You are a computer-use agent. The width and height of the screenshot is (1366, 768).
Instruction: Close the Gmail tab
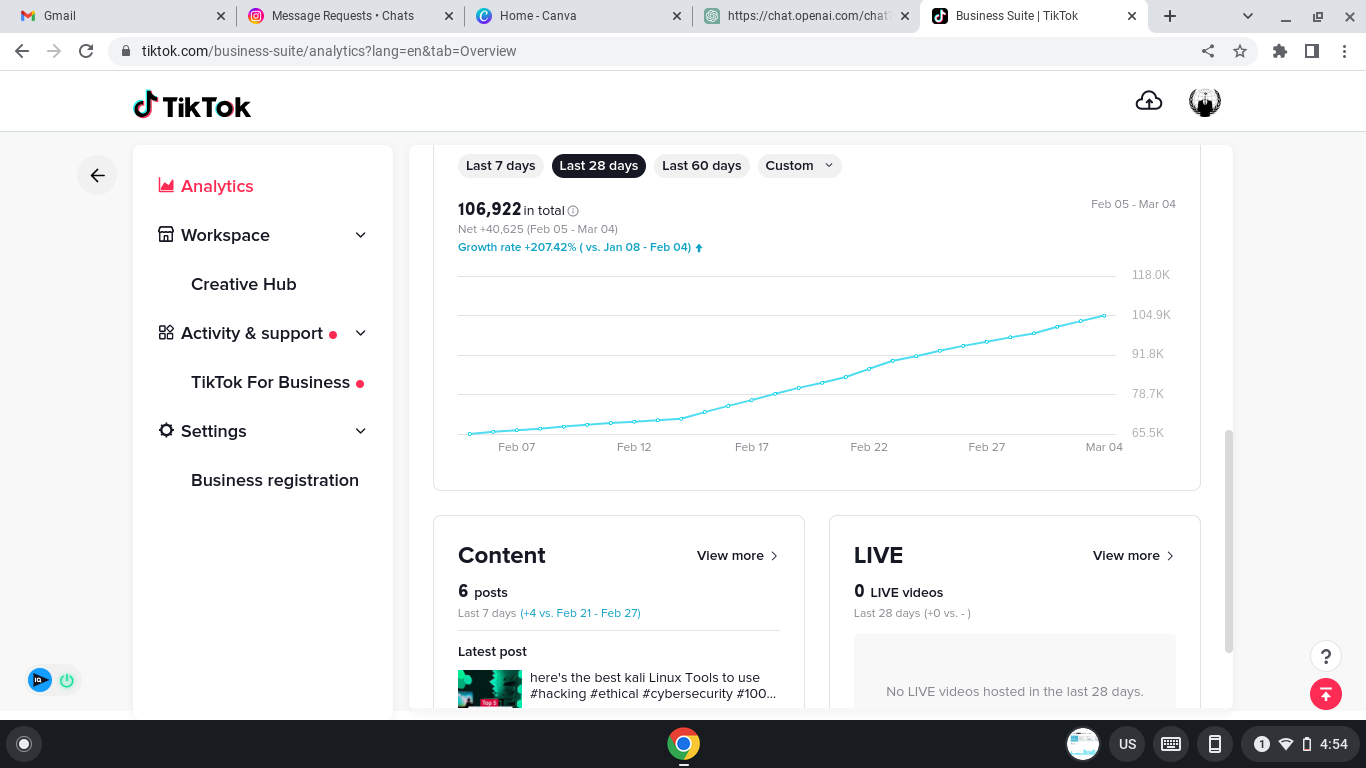221,16
